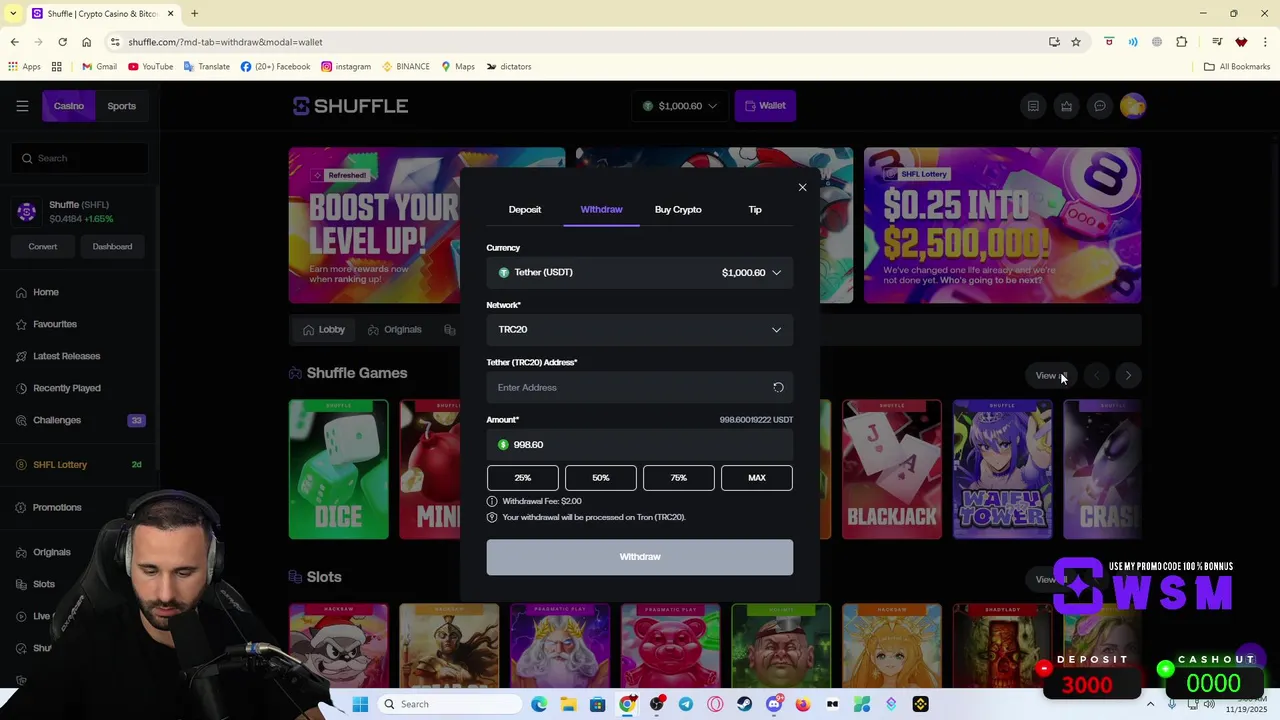Open Promotions in sidebar
The image size is (1280, 720).
(57, 507)
